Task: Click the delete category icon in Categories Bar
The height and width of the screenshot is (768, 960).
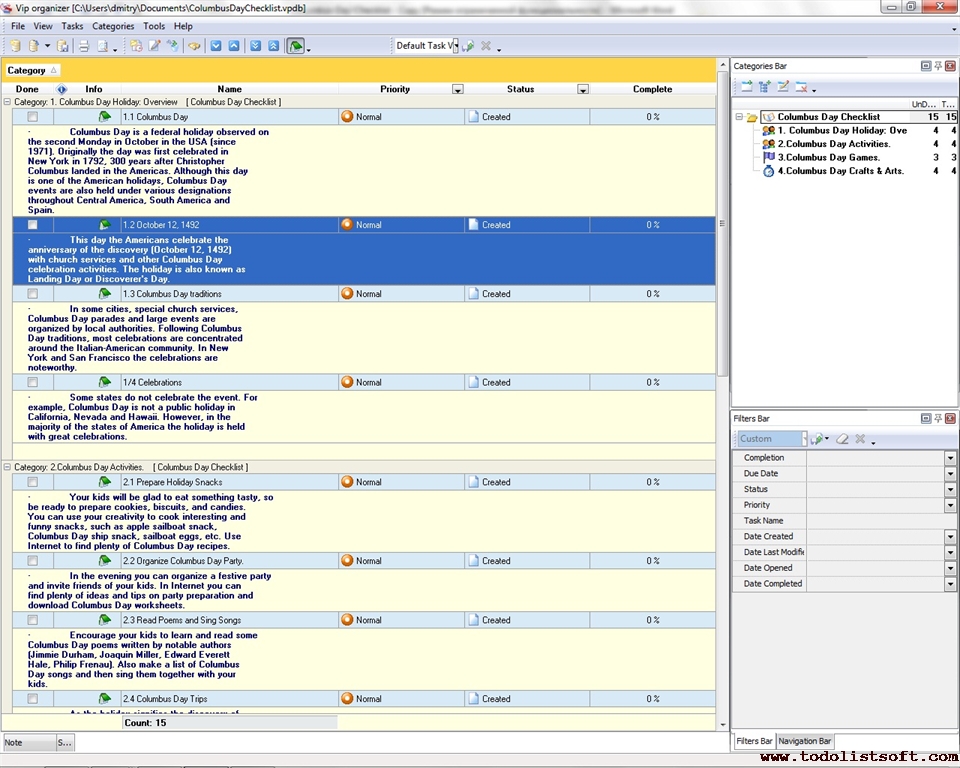Action: click(801, 87)
